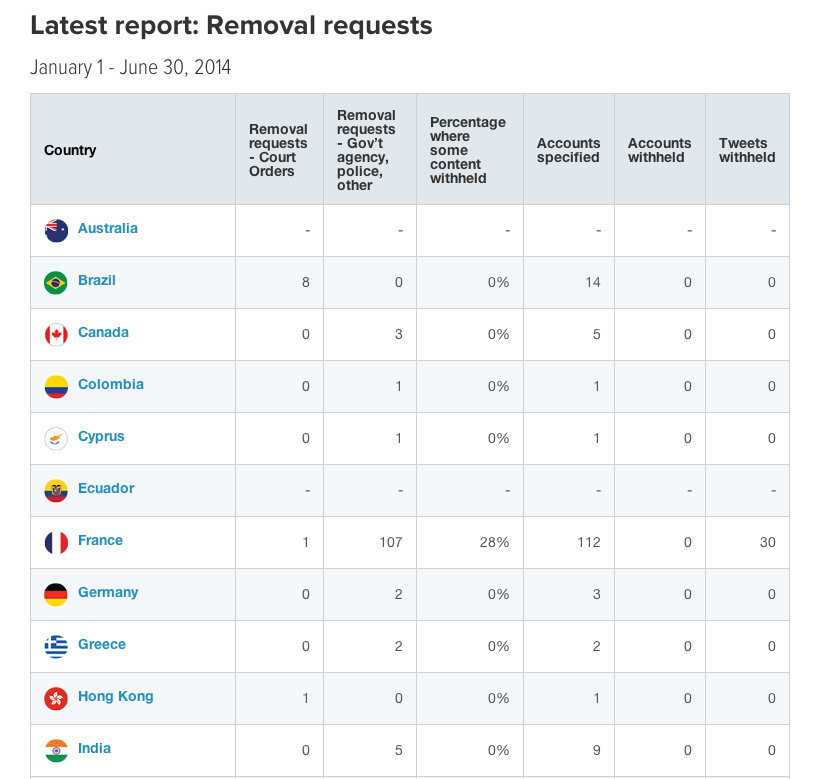Open the Greece country link
815x779 pixels.
point(102,644)
